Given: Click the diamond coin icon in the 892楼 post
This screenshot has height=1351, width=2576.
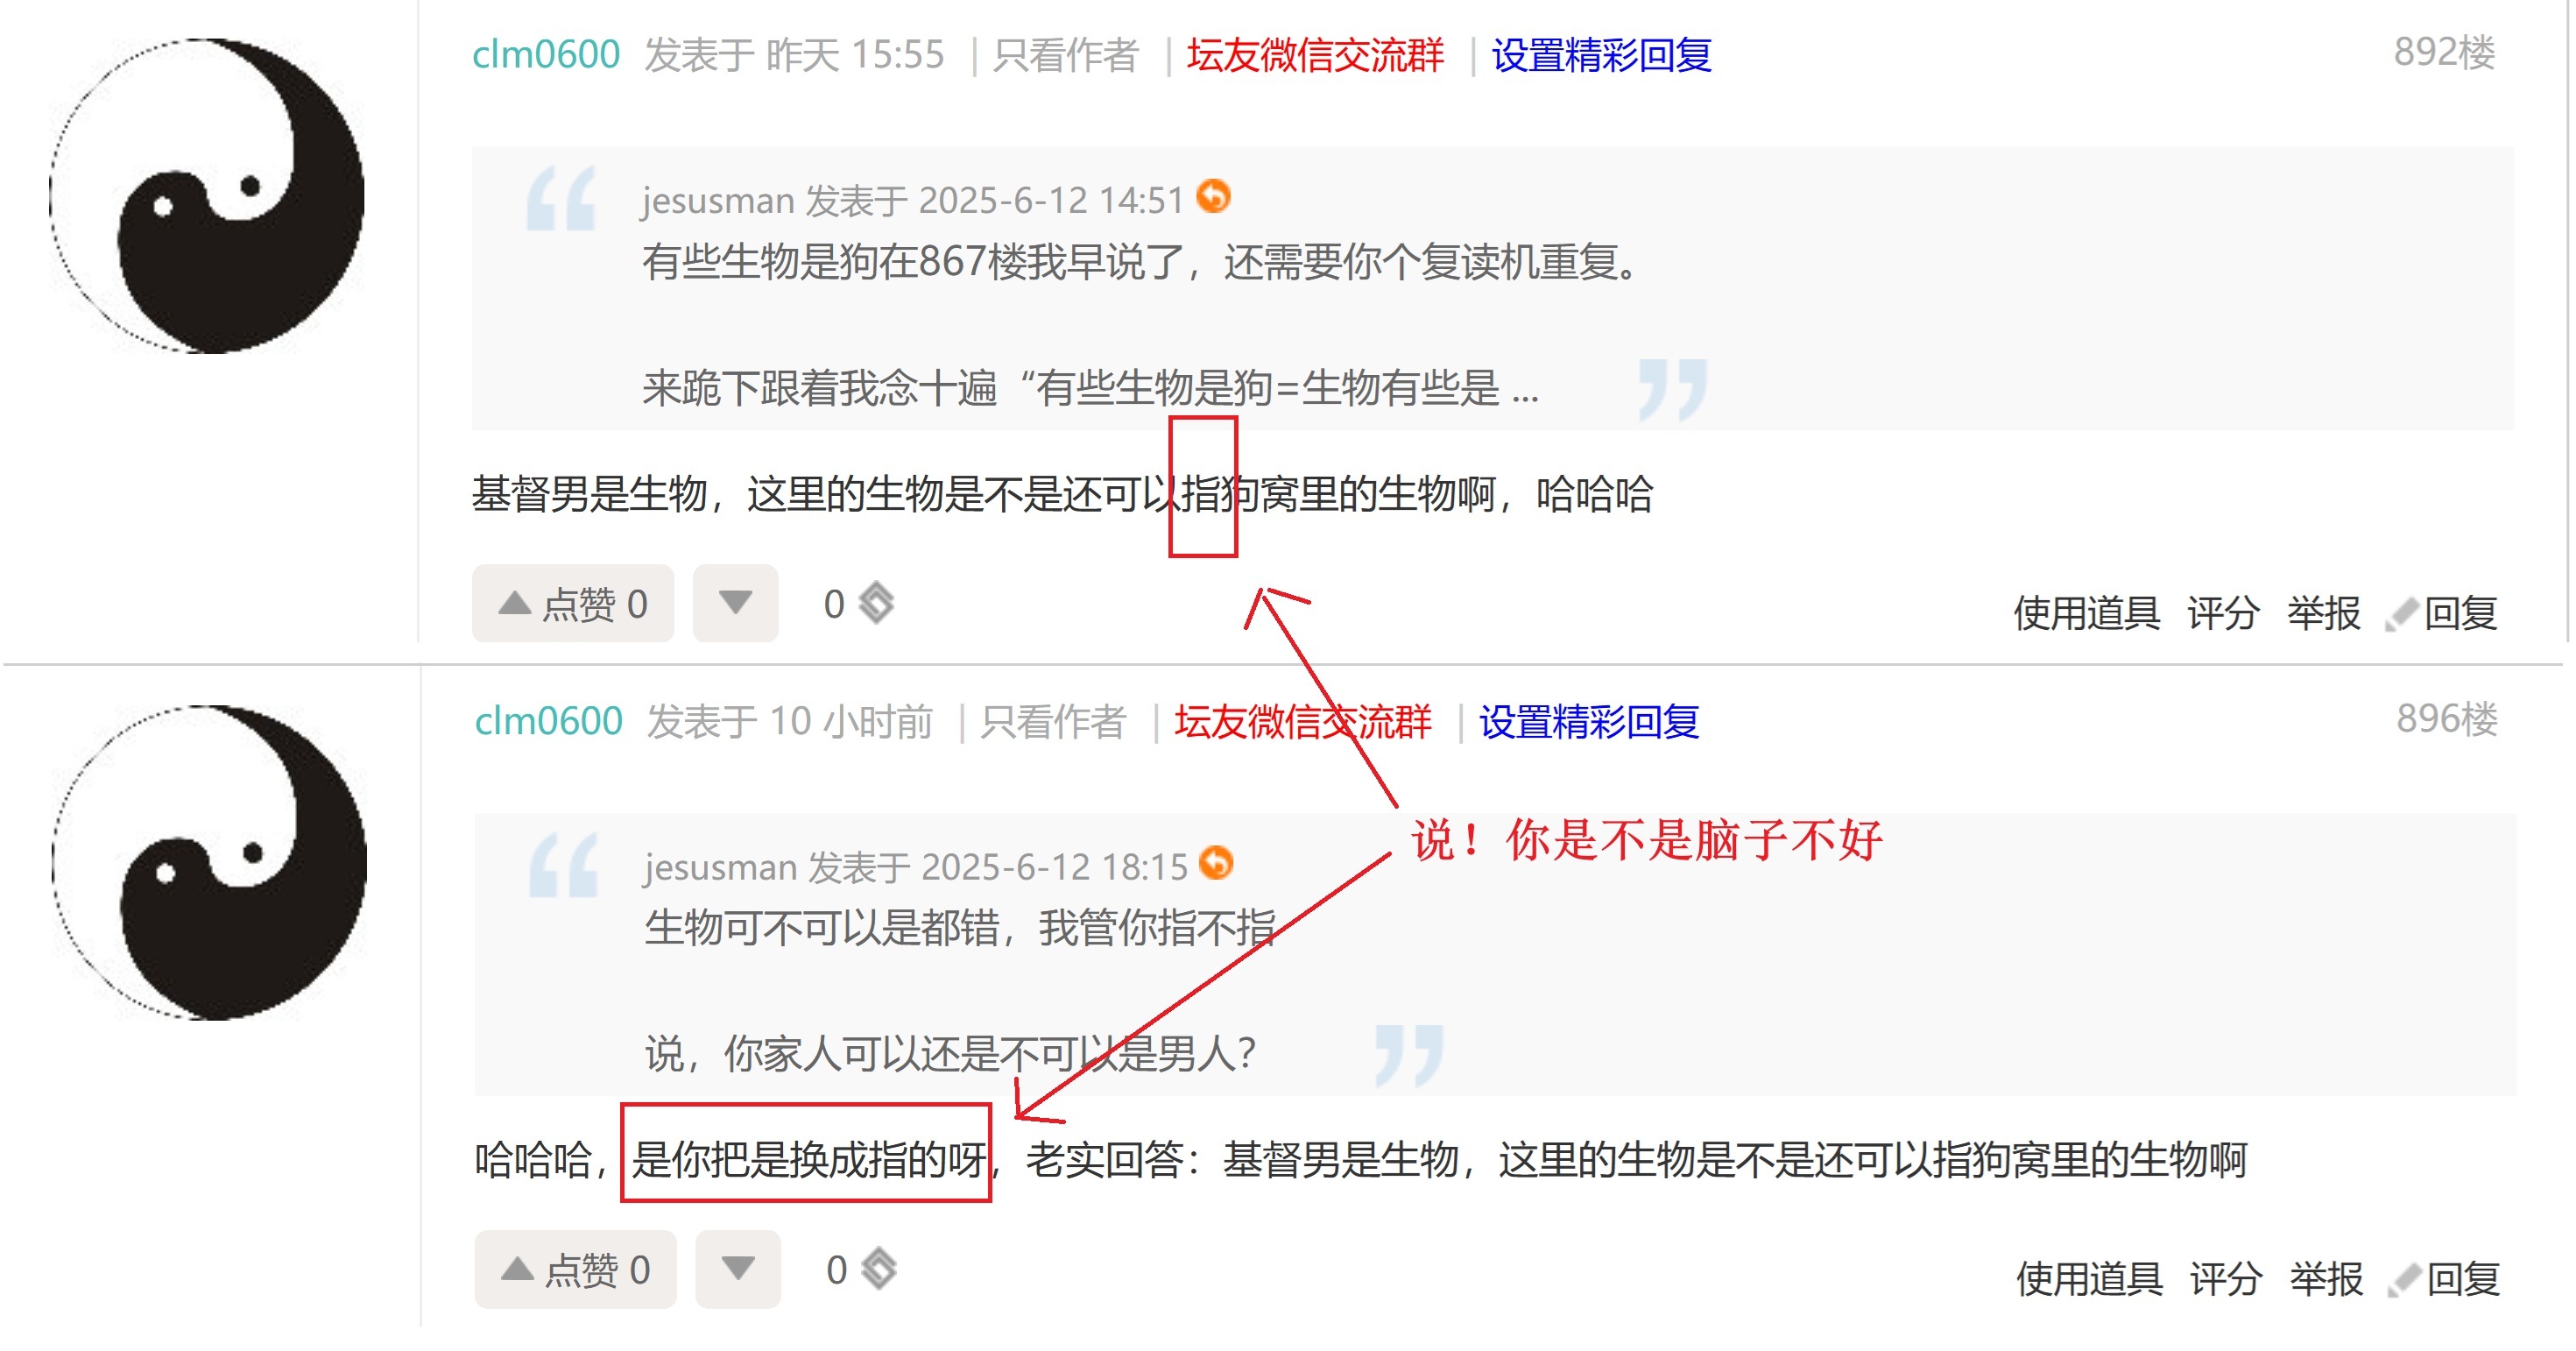Looking at the screenshot, I should (x=877, y=603).
